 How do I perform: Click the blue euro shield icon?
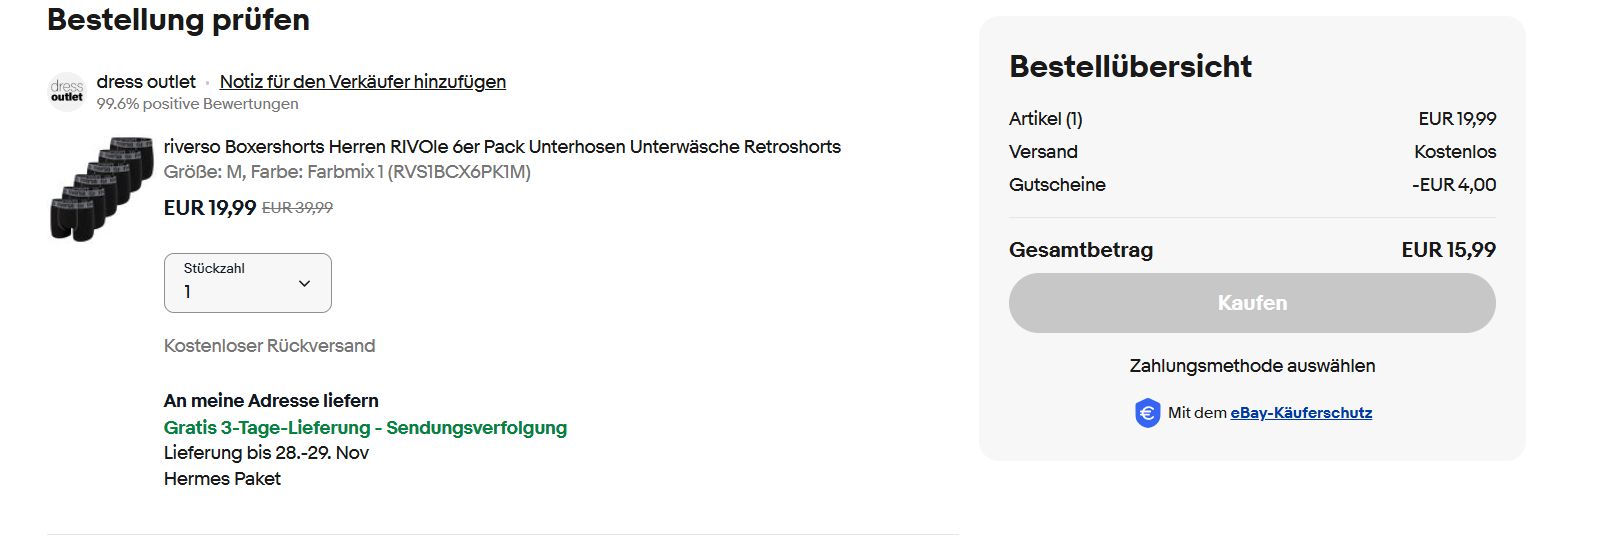point(1147,413)
